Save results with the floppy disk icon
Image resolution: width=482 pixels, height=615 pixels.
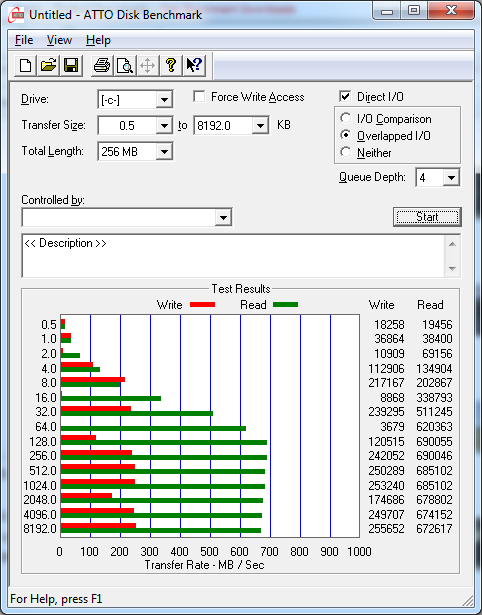(71, 65)
